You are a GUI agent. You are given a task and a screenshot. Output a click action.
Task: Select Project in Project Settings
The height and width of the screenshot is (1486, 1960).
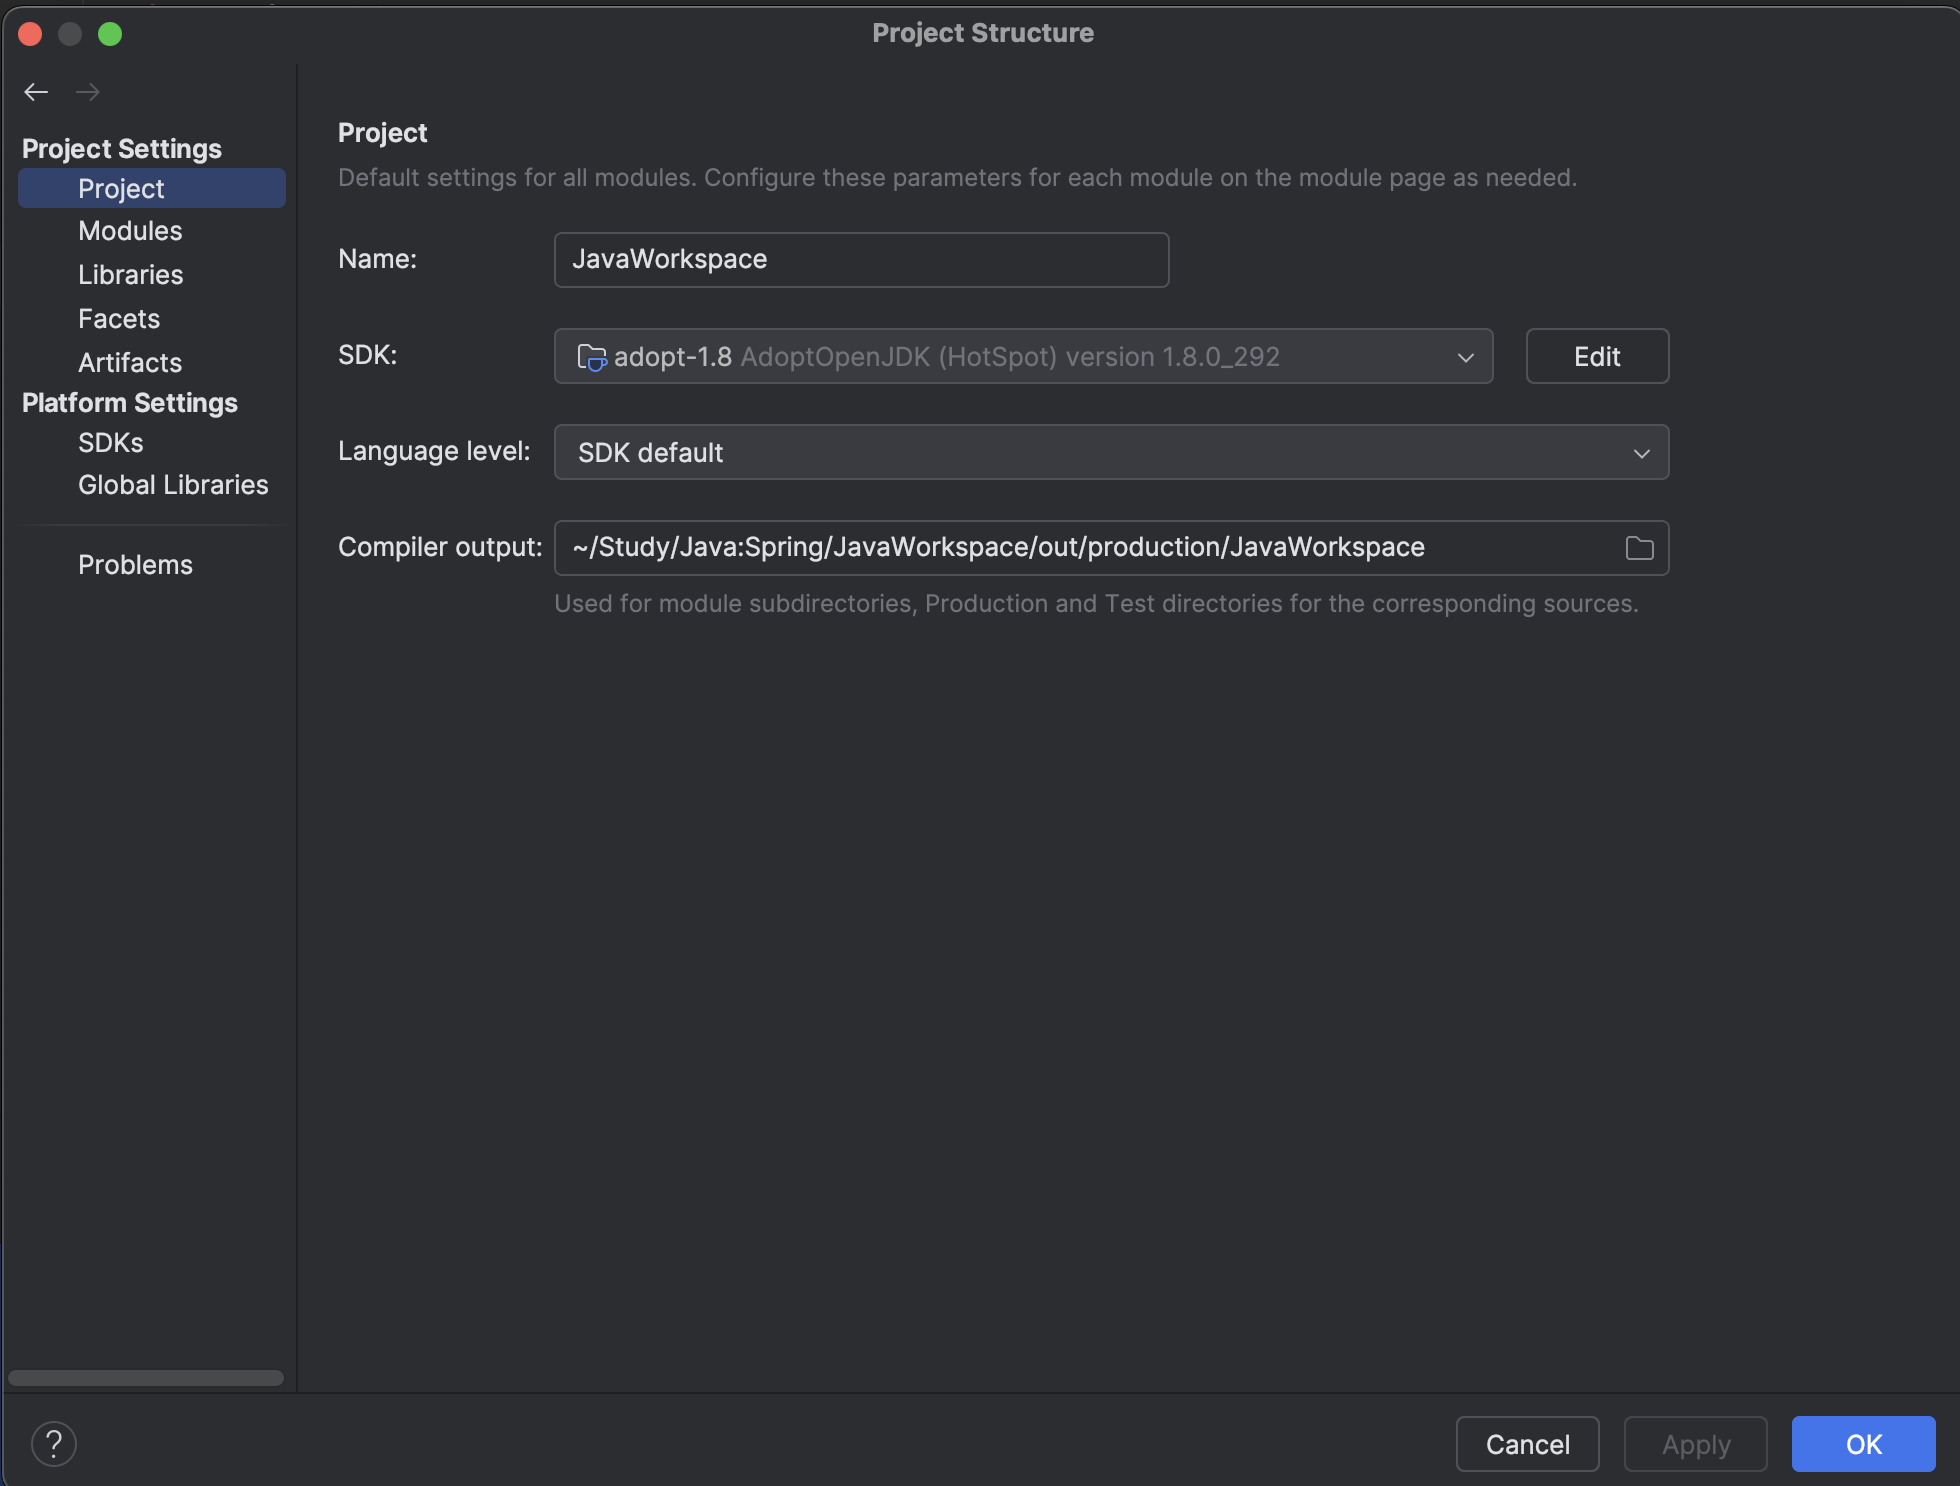(x=152, y=188)
